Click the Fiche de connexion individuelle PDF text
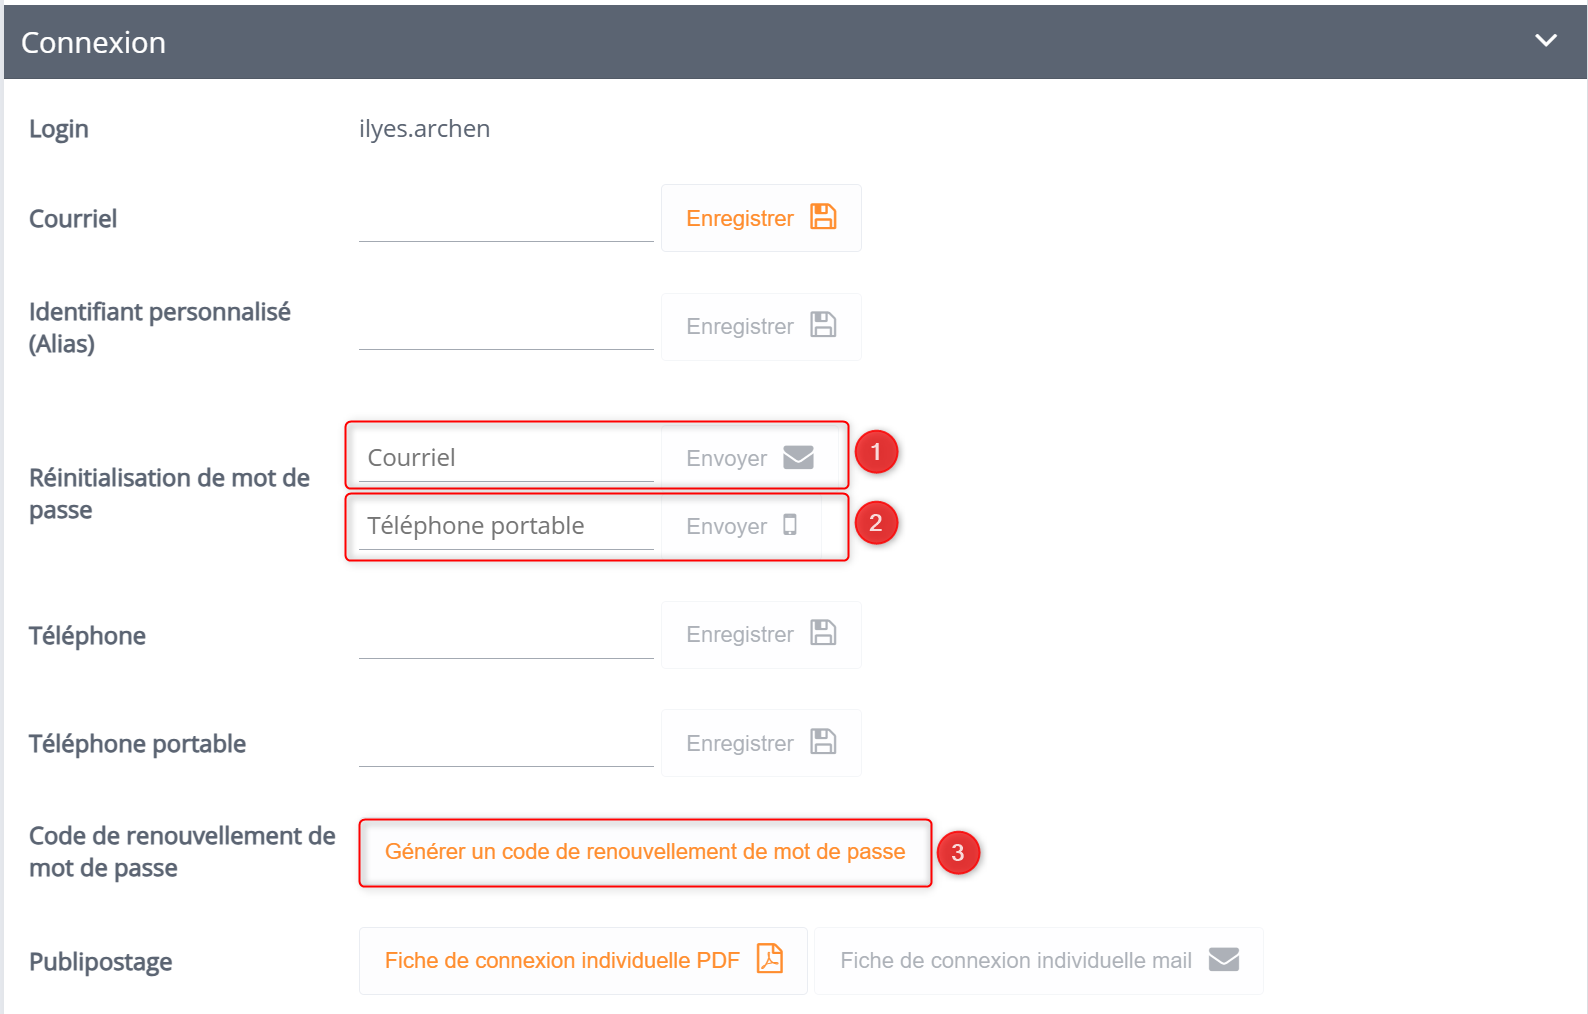 [x=562, y=960]
